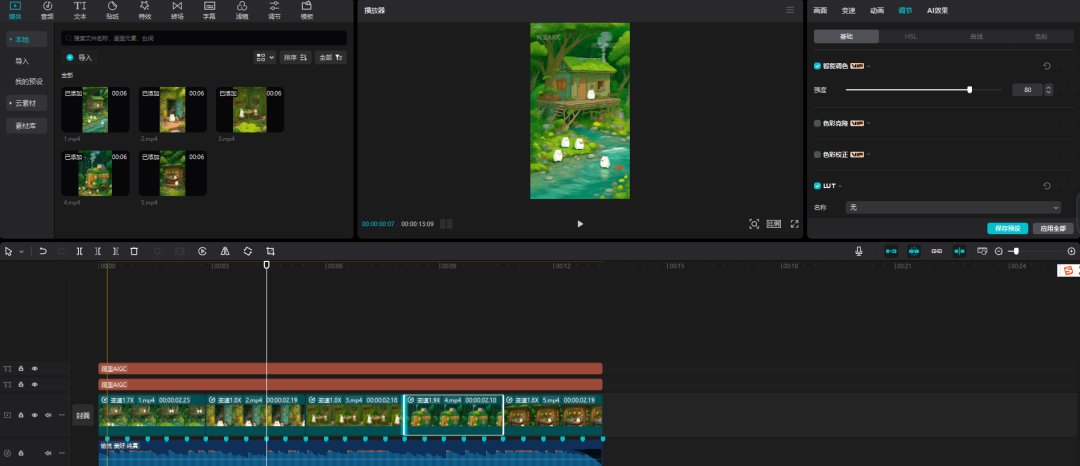This screenshot has height=466, width=1080.
Task: Open the 贴纸 stickers panel
Action: tap(112, 10)
